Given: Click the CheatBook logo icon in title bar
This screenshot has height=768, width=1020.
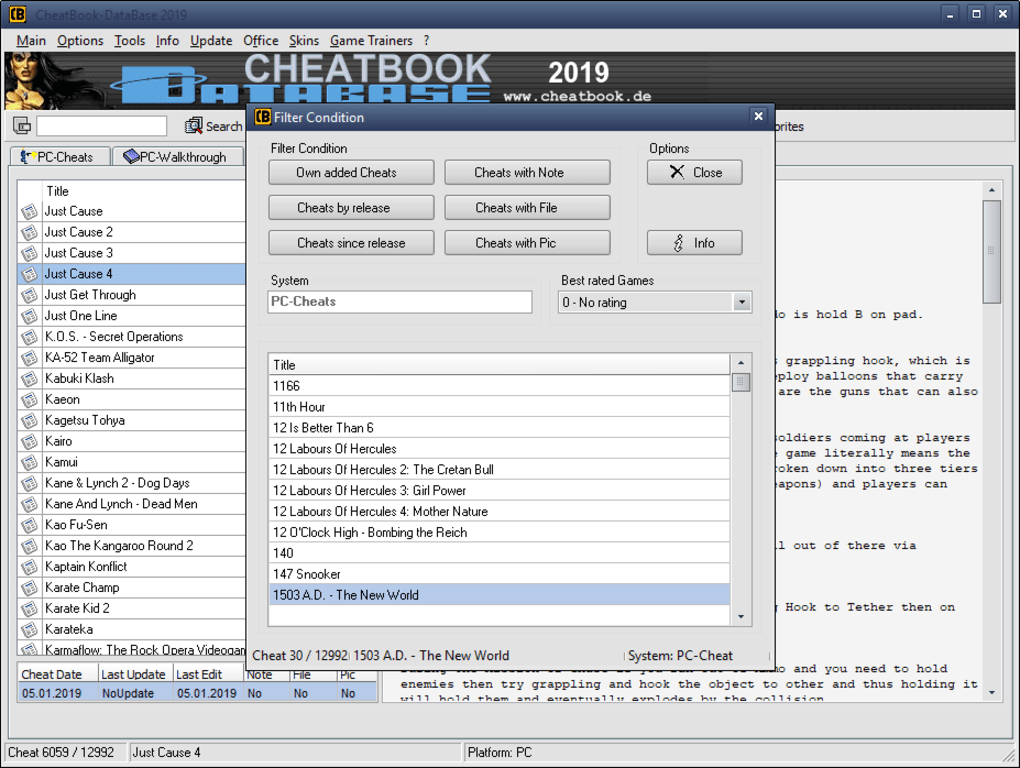Looking at the screenshot, I should click(x=18, y=14).
